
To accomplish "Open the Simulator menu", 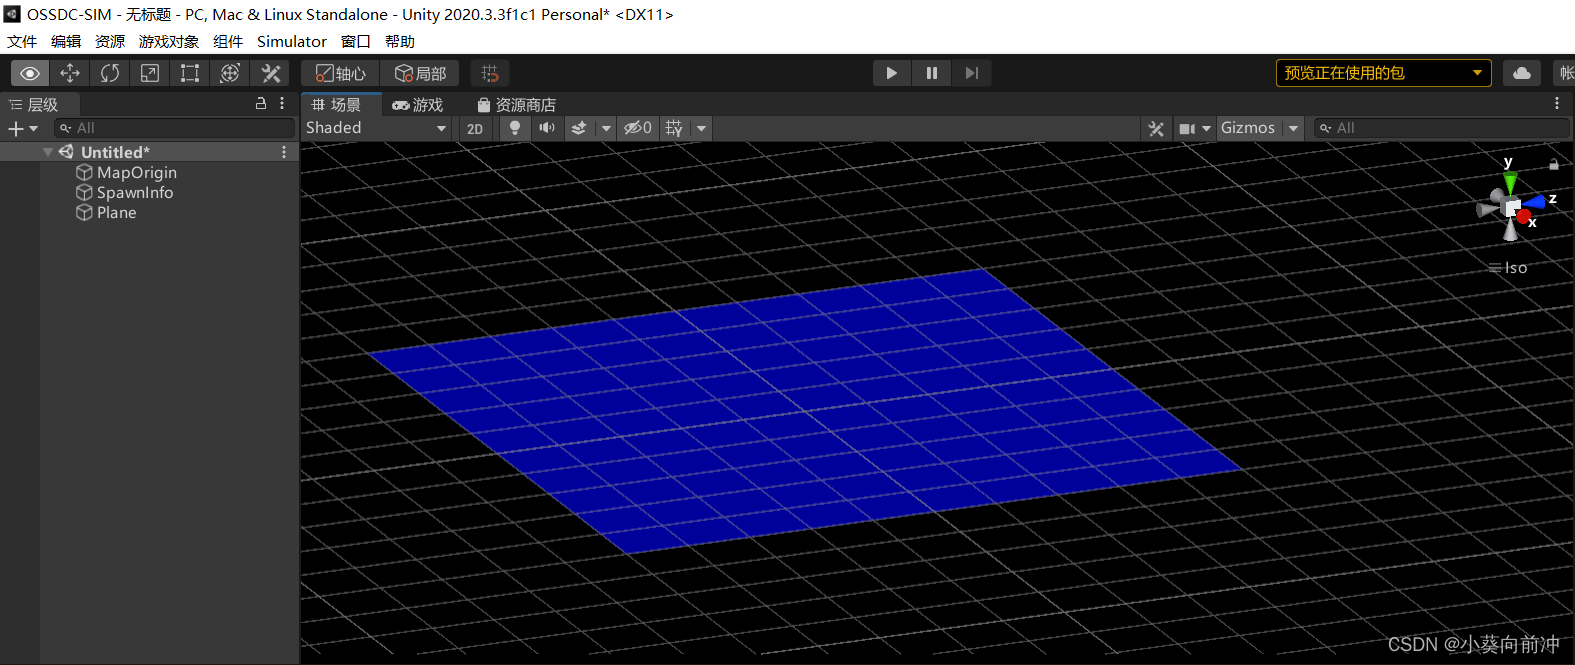I will click(x=292, y=41).
